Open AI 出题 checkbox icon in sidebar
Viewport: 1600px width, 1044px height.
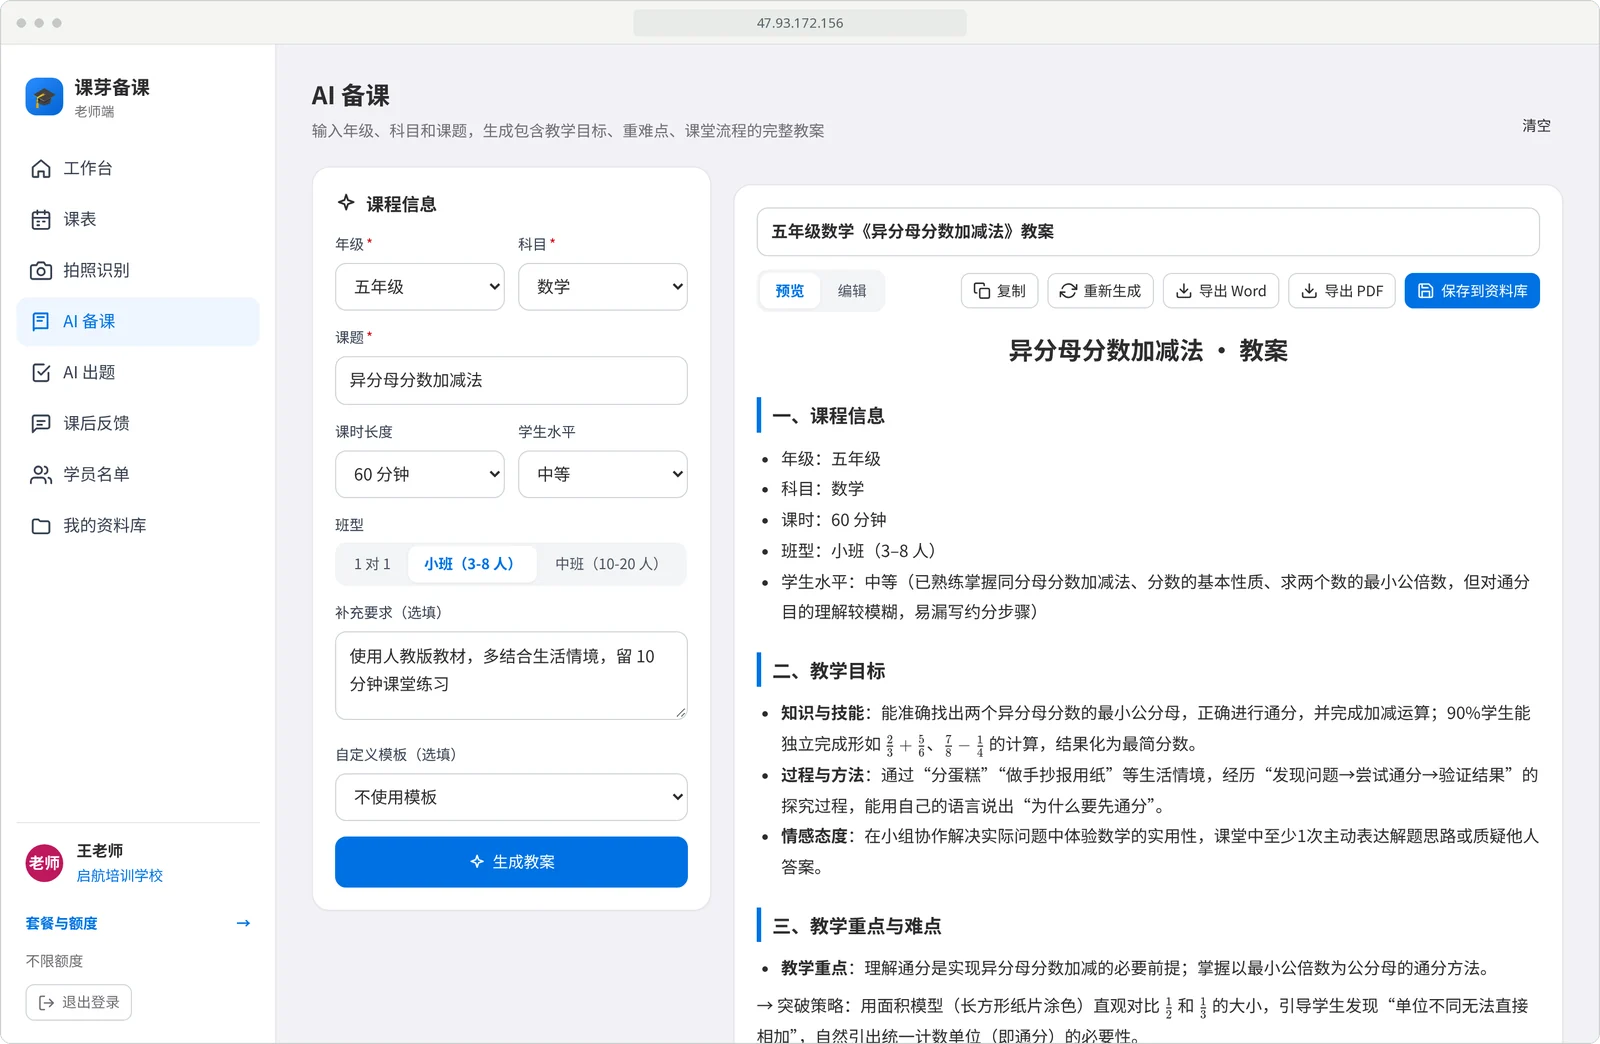41,373
